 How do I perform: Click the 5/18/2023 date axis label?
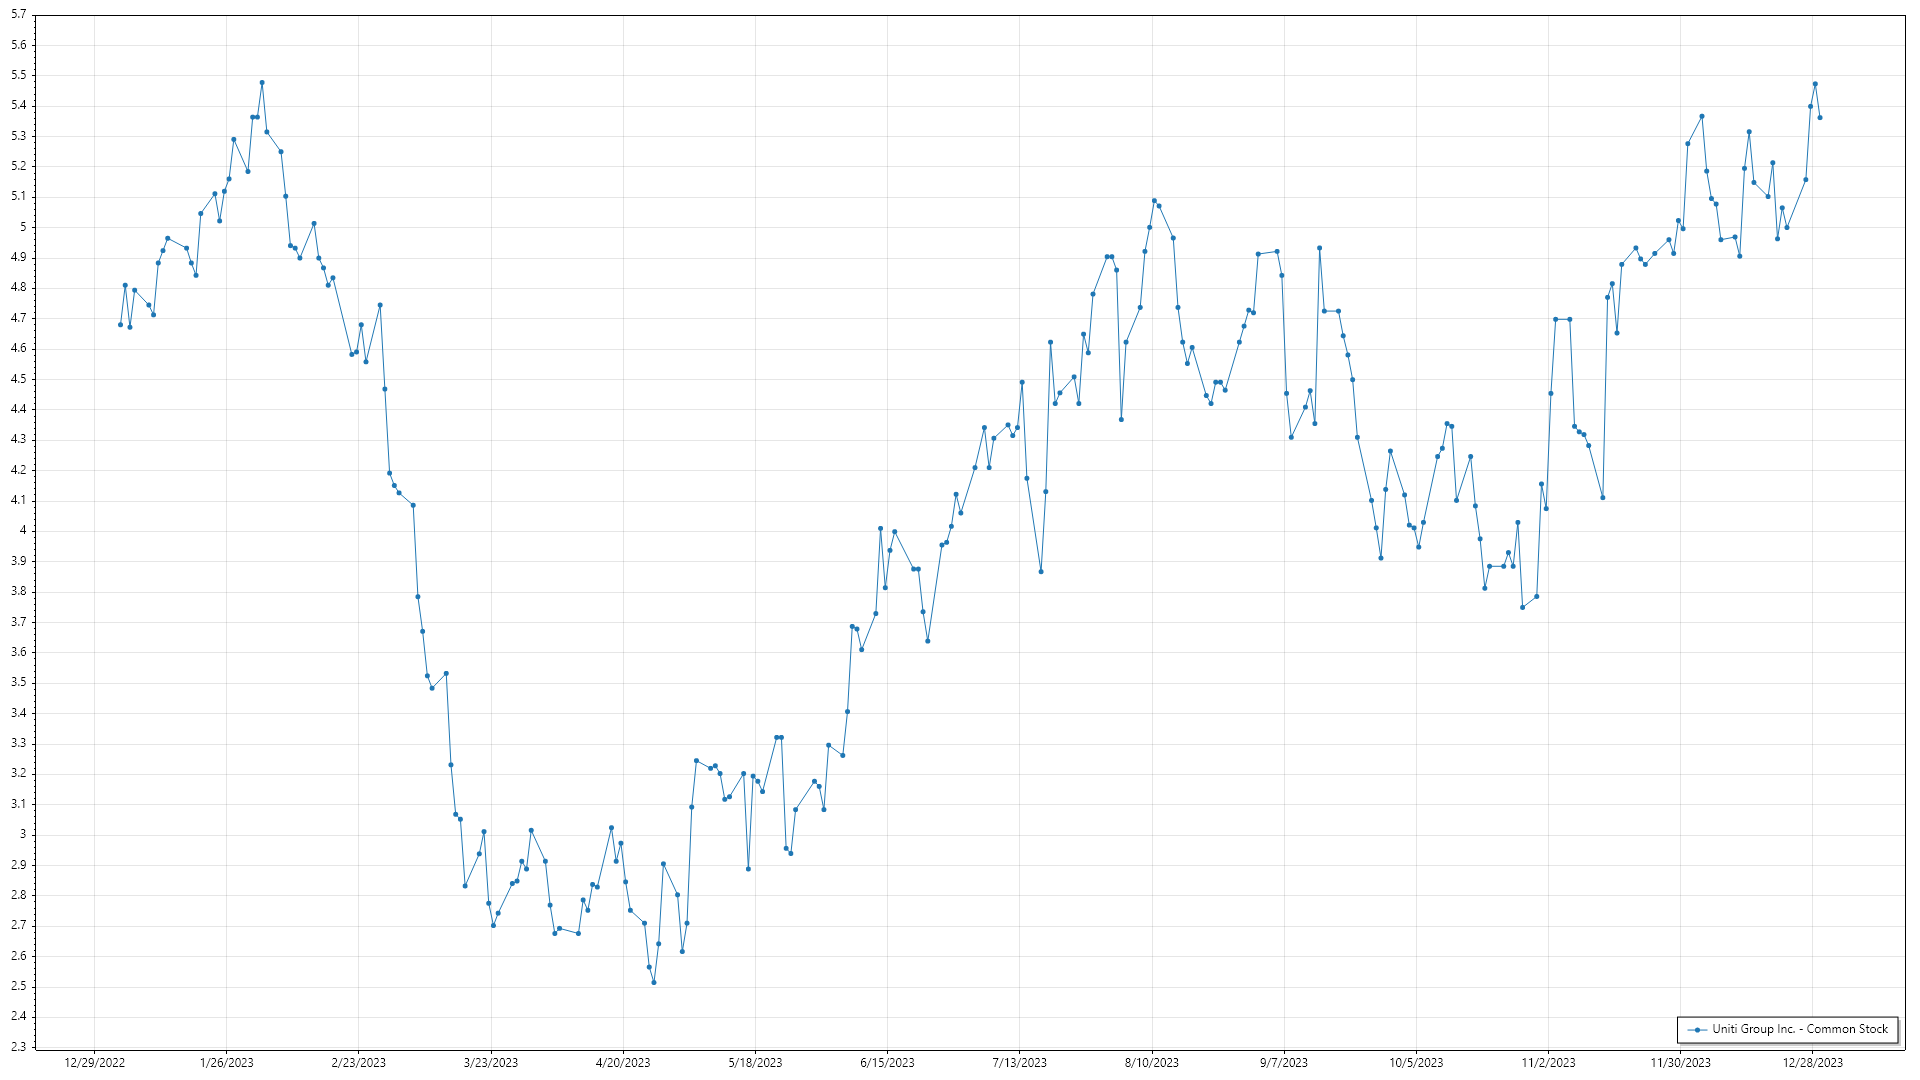pos(755,1062)
